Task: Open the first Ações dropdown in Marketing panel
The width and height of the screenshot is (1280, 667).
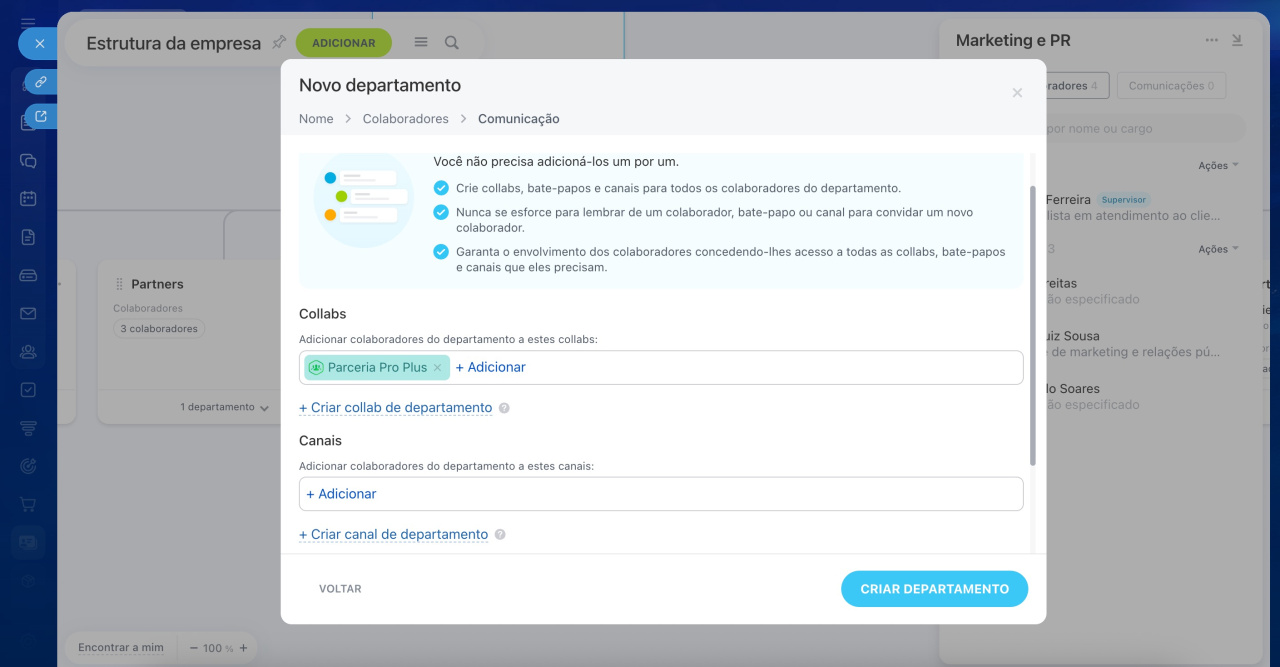Action: pyautogui.click(x=1218, y=165)
